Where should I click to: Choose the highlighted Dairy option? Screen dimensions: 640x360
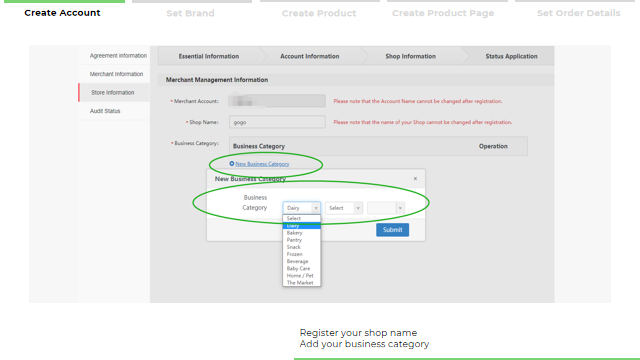click(302, 226)
